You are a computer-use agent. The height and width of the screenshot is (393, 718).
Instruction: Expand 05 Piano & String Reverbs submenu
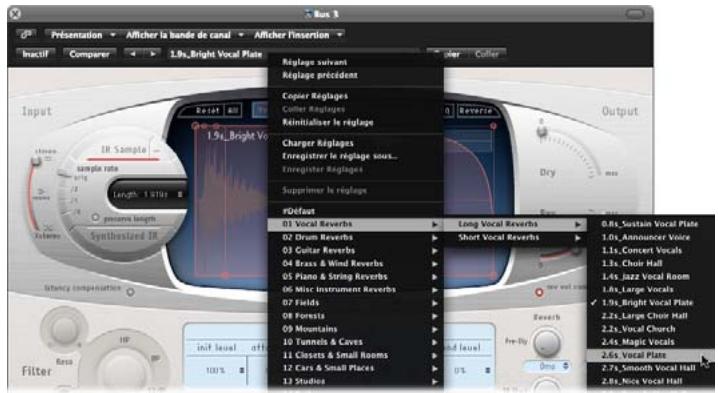355,277
